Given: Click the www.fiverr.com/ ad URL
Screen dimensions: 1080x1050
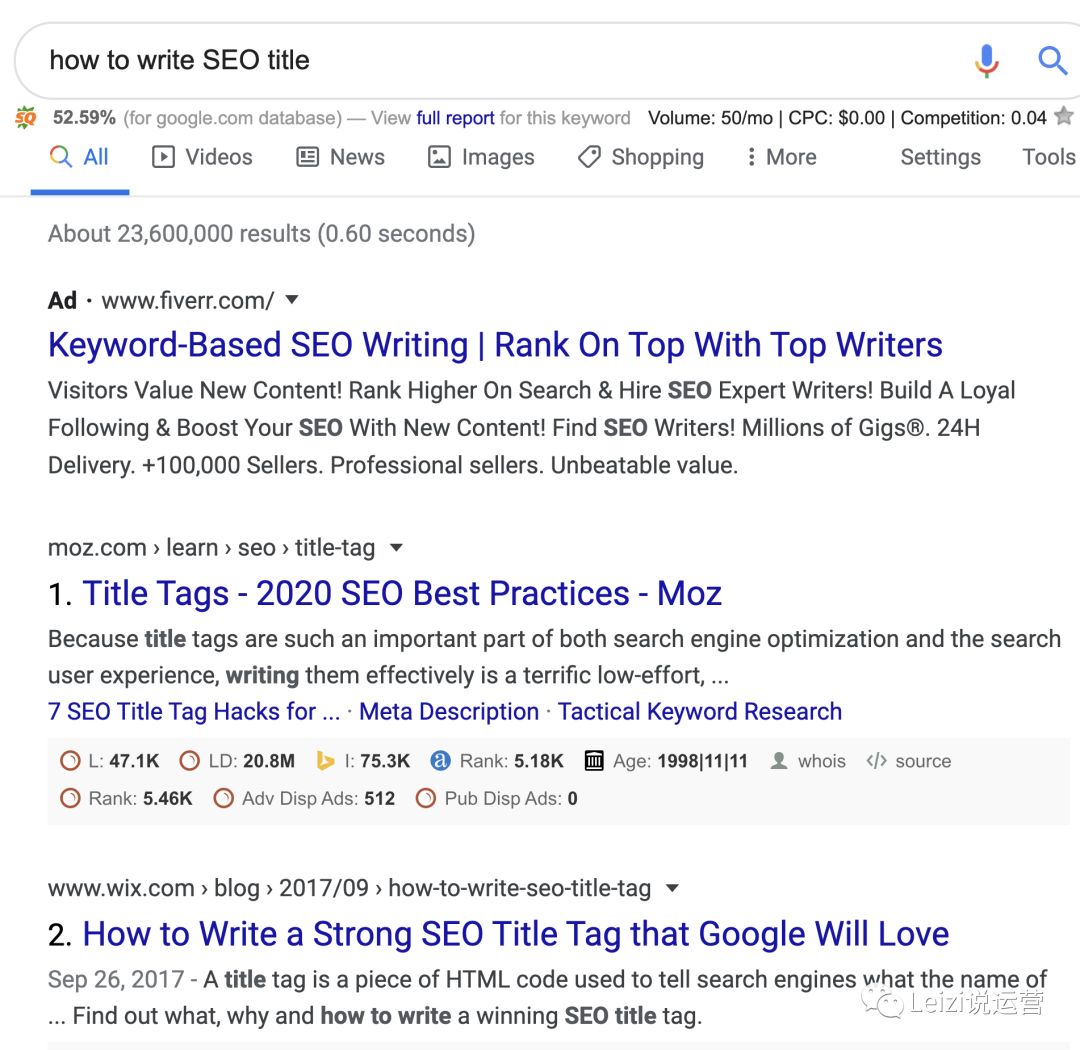Looking at the screenshot, I should pyautogui.click(x=188, y=300).
